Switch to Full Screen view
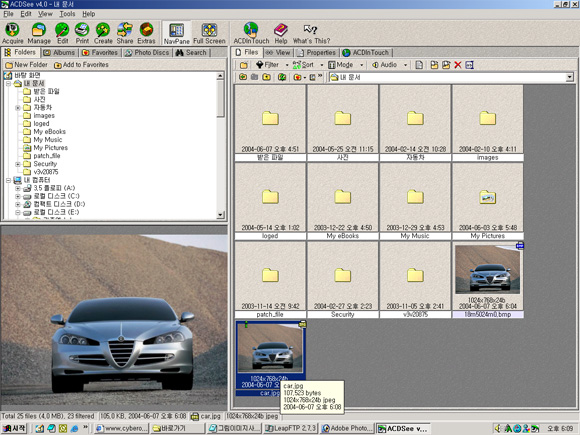 click(209, 33)
